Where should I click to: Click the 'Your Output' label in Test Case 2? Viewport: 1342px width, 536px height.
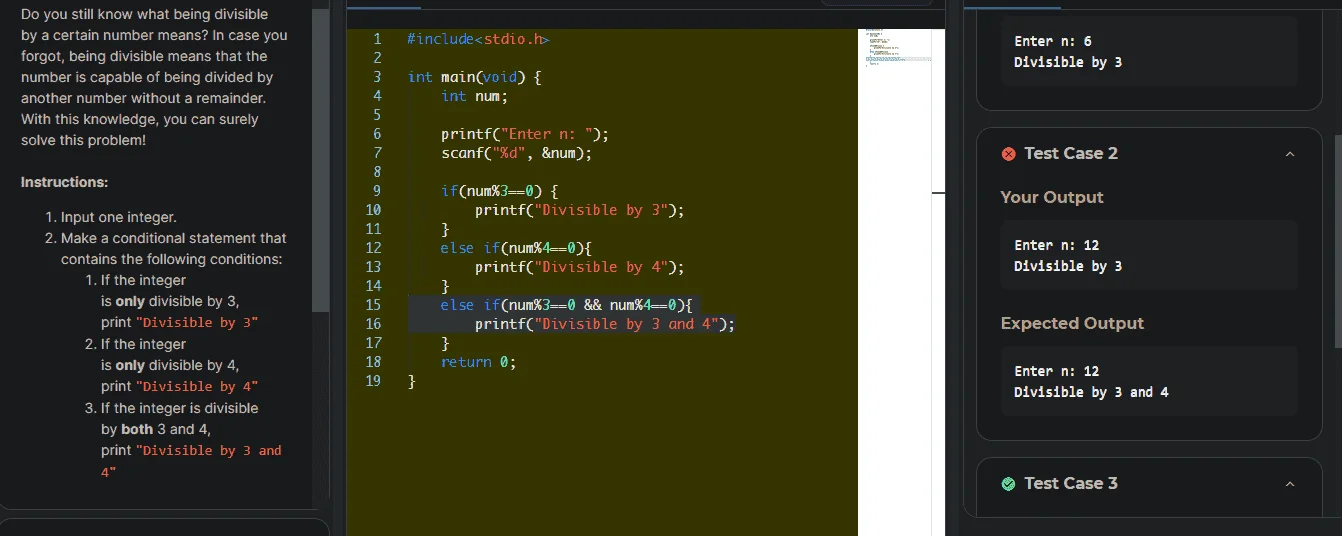click(x=1052, y=197)
